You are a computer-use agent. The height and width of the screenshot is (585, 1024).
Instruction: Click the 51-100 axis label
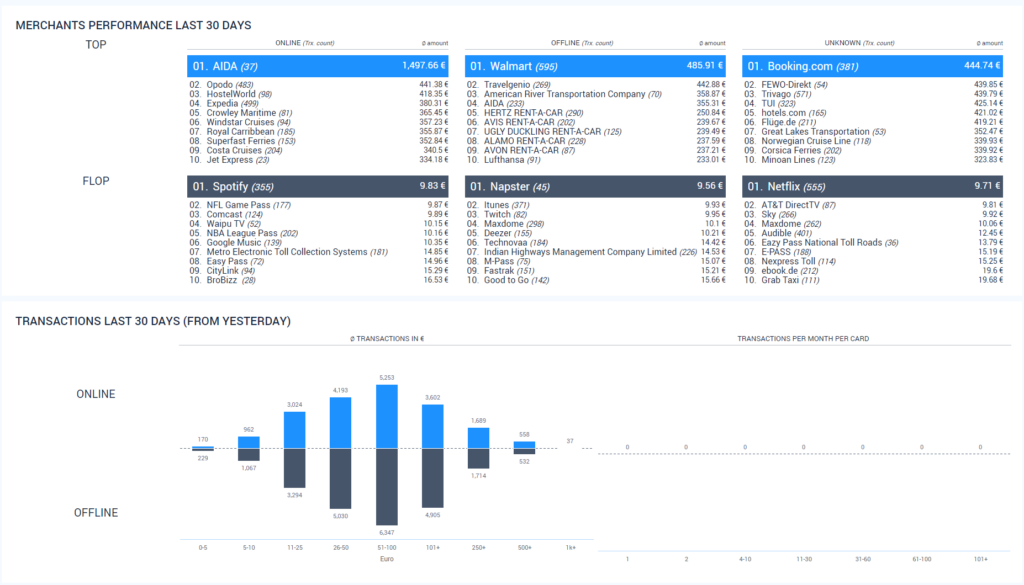(387, 548)
